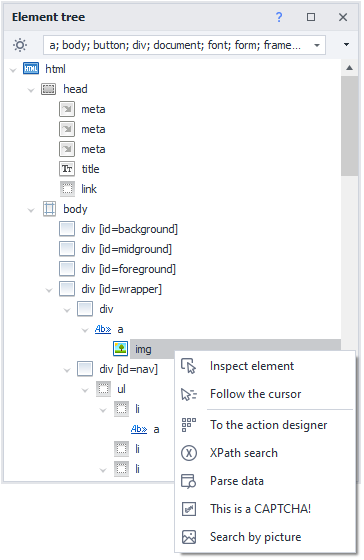Select This is a CAPTCHA! entry
This screenshot has width=364, height=560.
coord(265,509)
